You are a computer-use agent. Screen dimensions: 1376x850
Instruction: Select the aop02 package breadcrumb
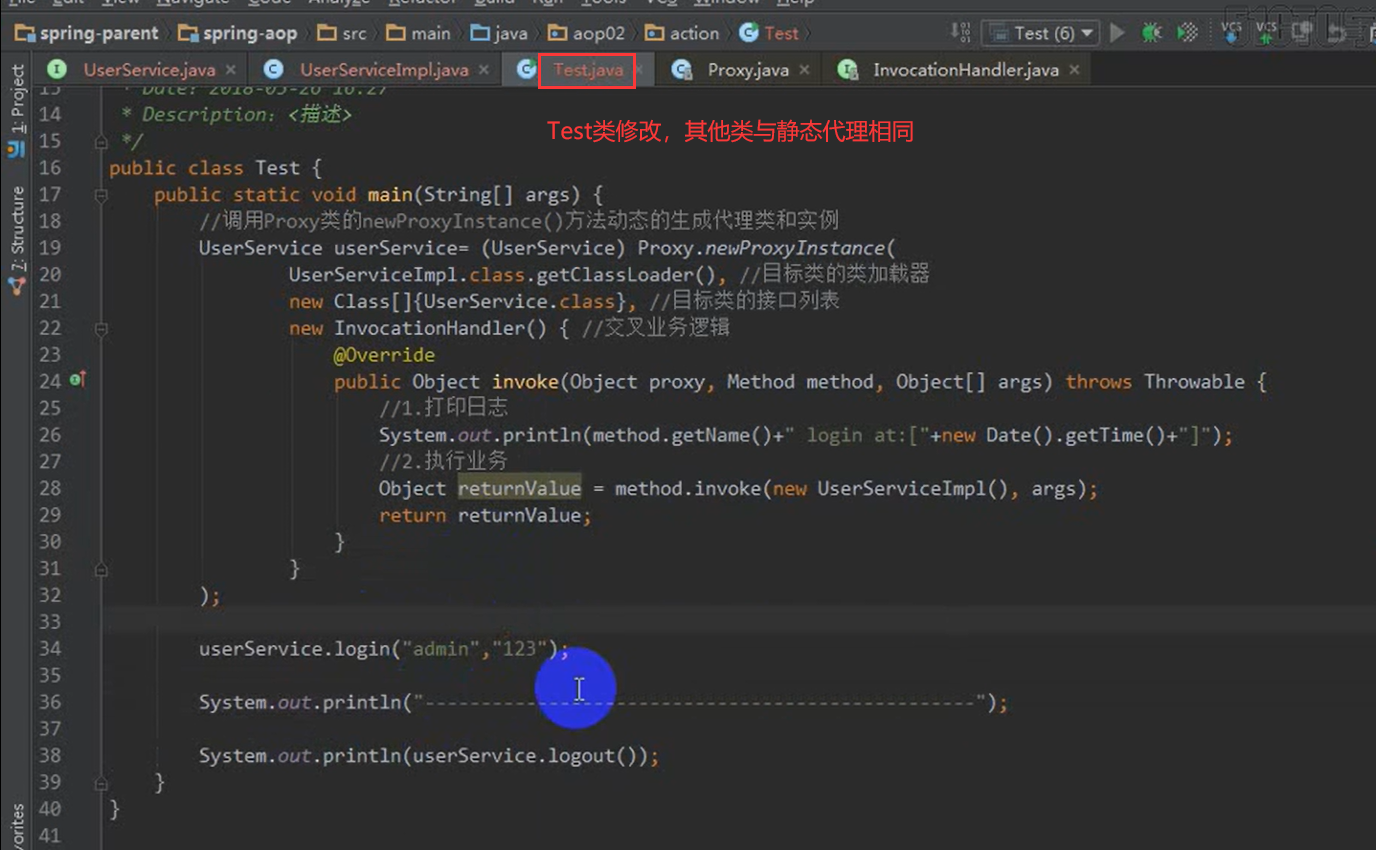click(x=587, y=33)
